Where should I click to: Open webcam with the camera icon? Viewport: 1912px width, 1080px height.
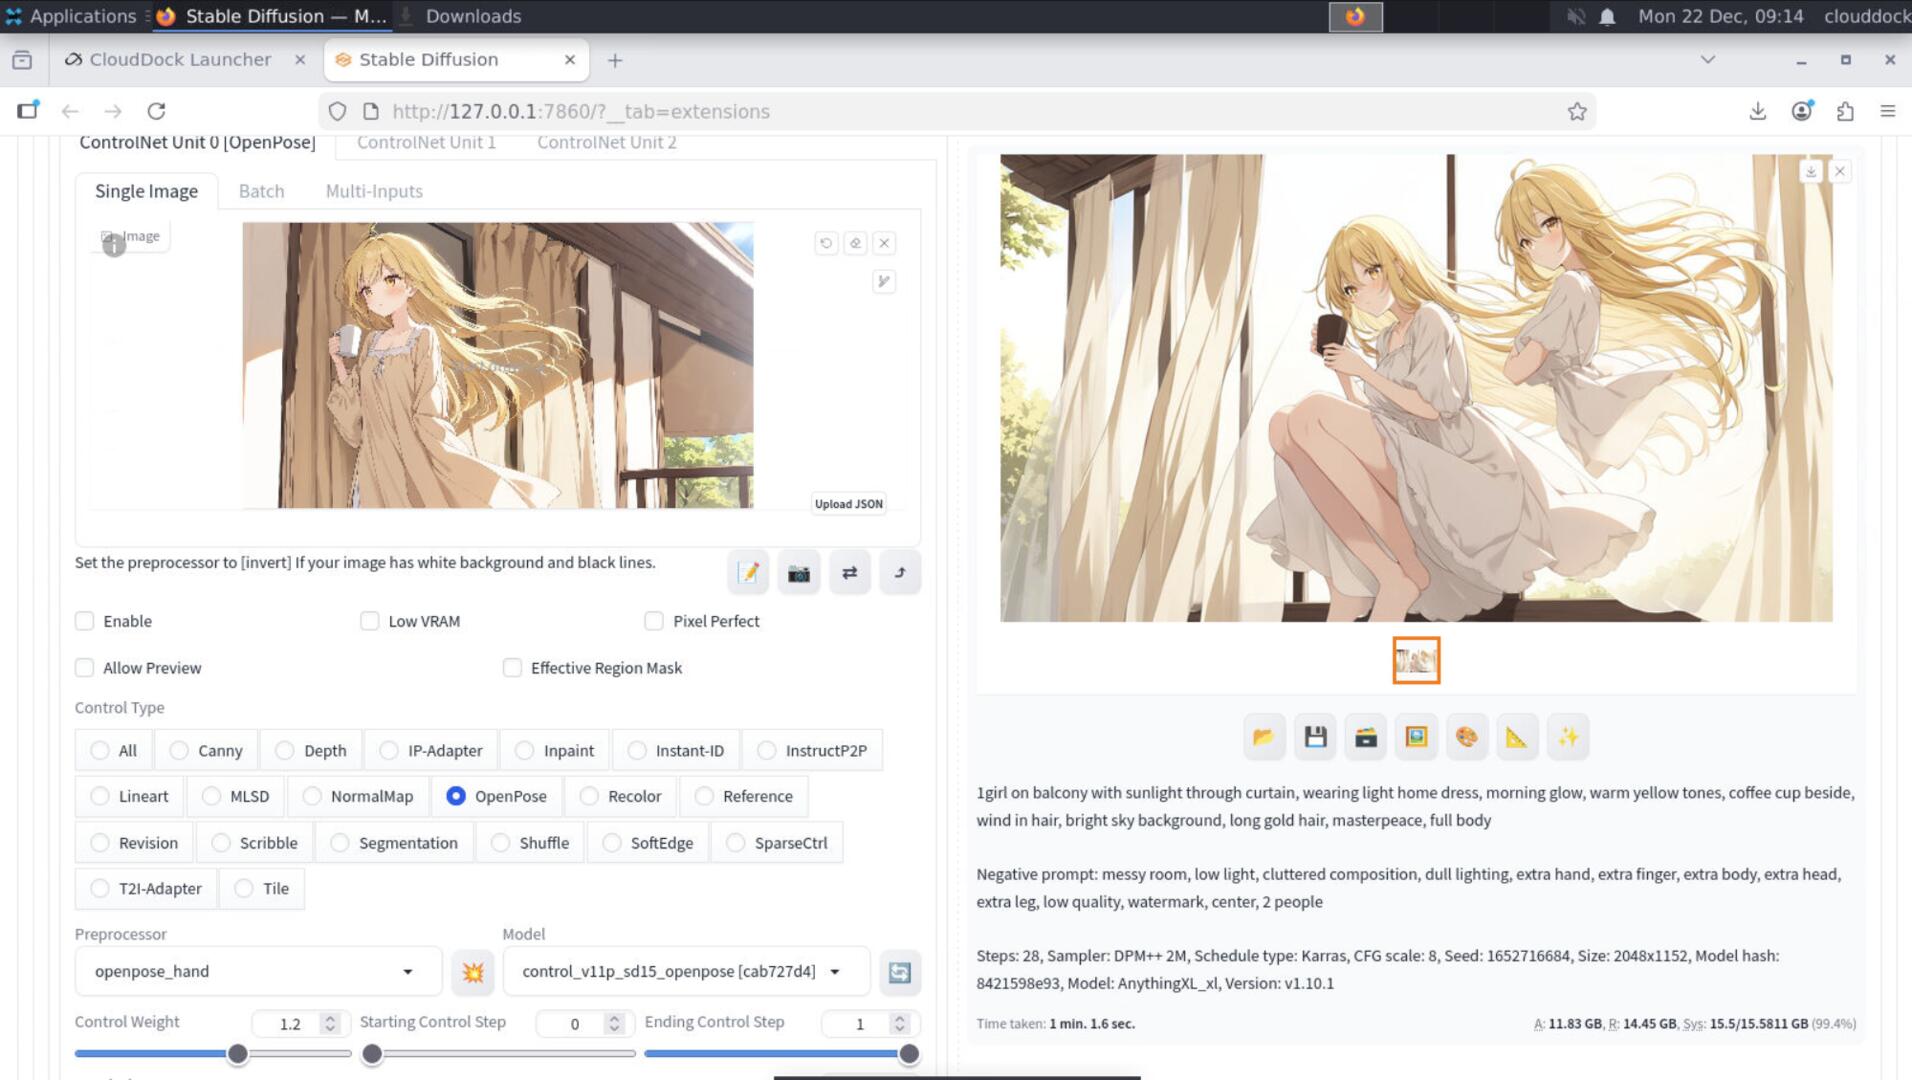point(798,573)
